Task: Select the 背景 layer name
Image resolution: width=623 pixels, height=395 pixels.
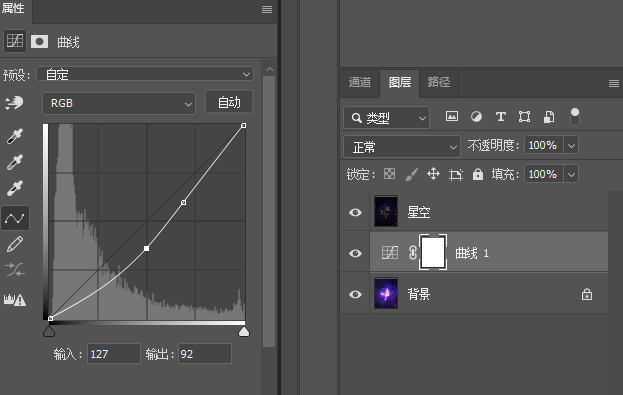Action: click(419, 294)
